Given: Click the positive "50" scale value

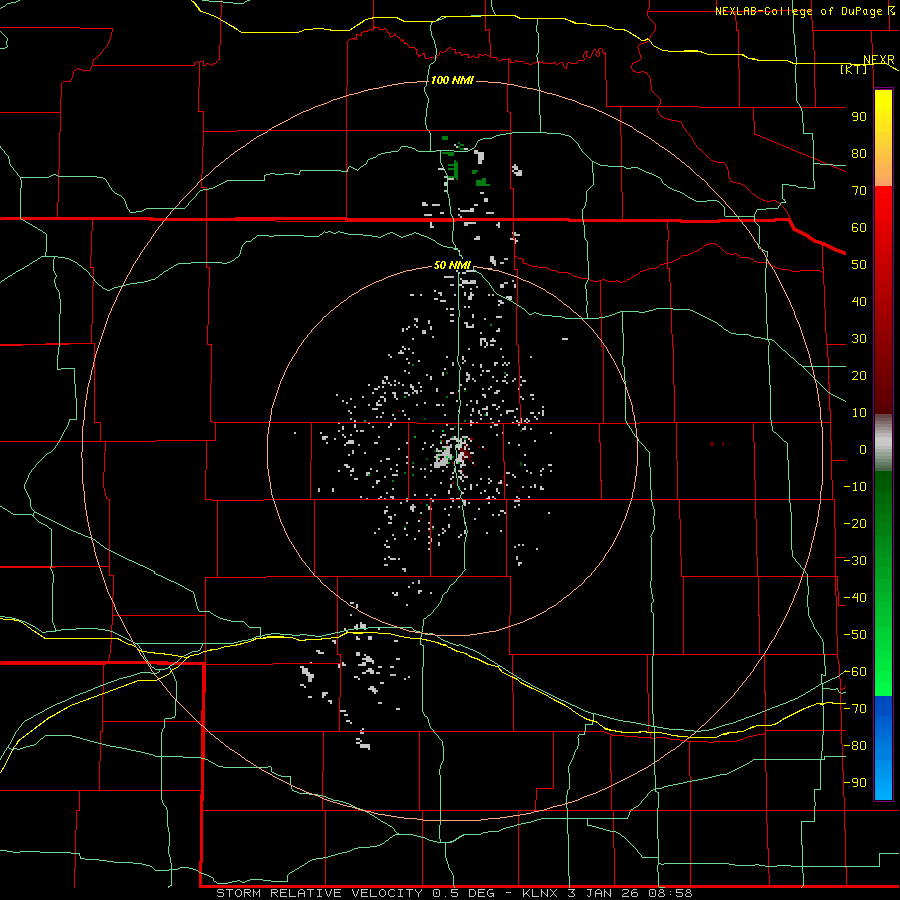Looking at the screenshot, I should coord(859,265).
